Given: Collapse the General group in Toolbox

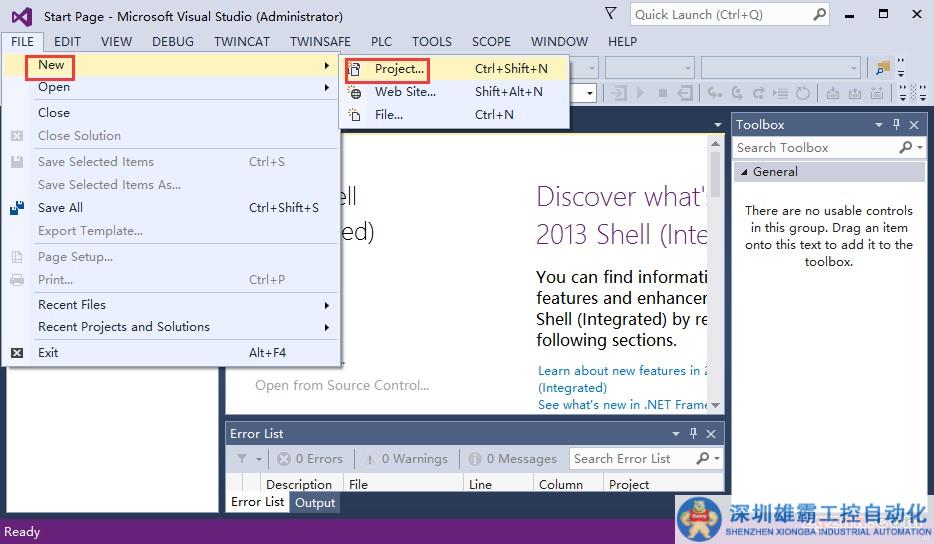Looking at the screenshot, I should tap(743, 172).
